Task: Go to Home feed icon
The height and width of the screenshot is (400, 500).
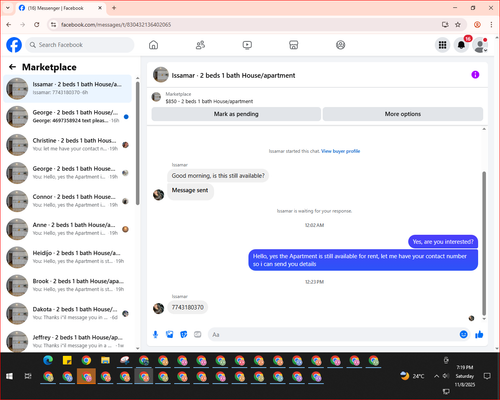Action: (x=153, y=45)
